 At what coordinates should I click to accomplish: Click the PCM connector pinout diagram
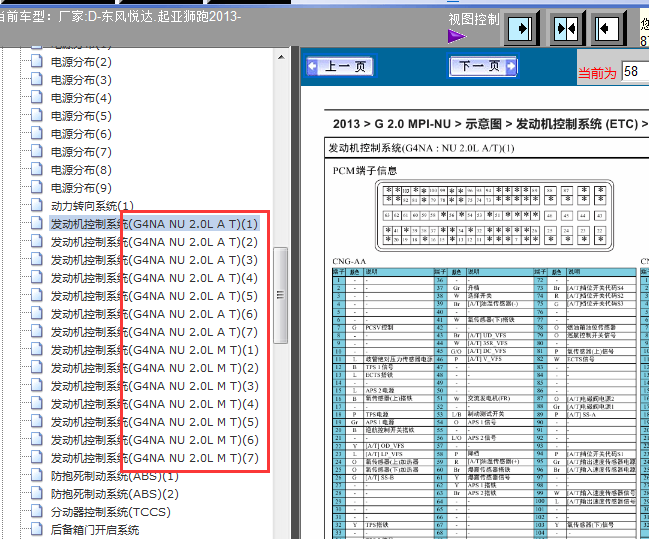point(494,215)
